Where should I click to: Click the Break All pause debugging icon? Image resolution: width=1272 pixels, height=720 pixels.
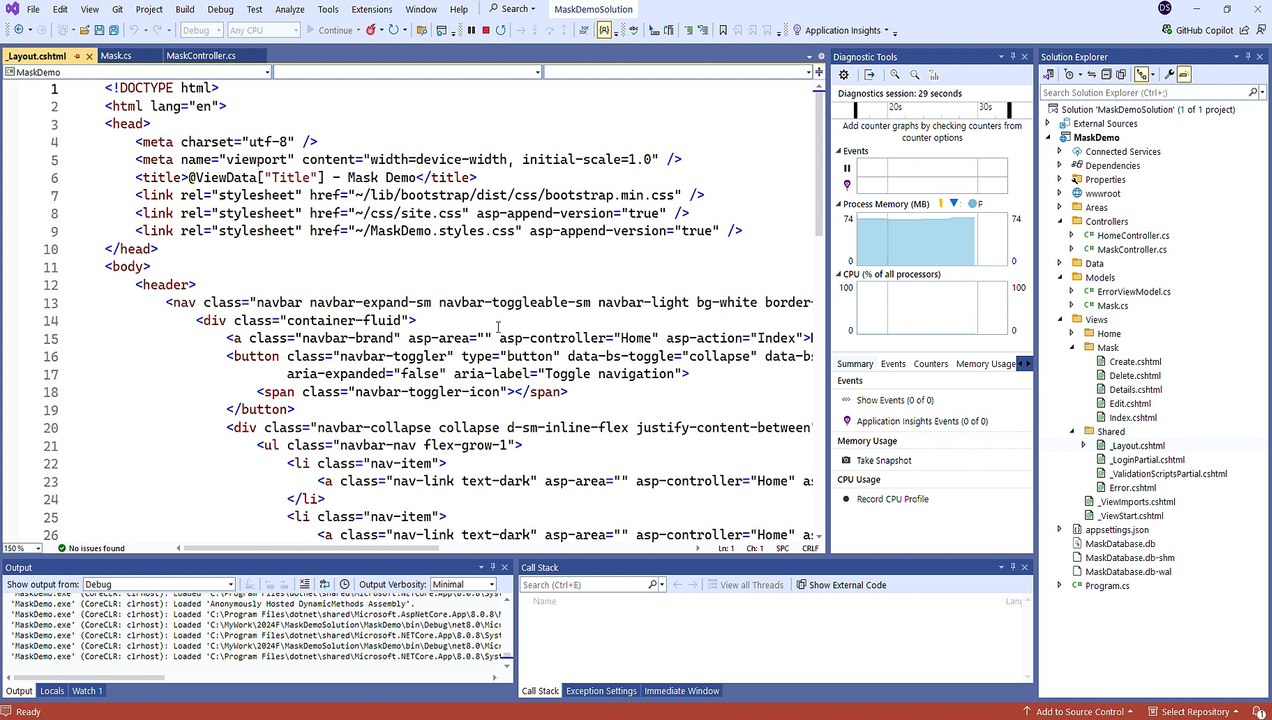pos(471,30)
